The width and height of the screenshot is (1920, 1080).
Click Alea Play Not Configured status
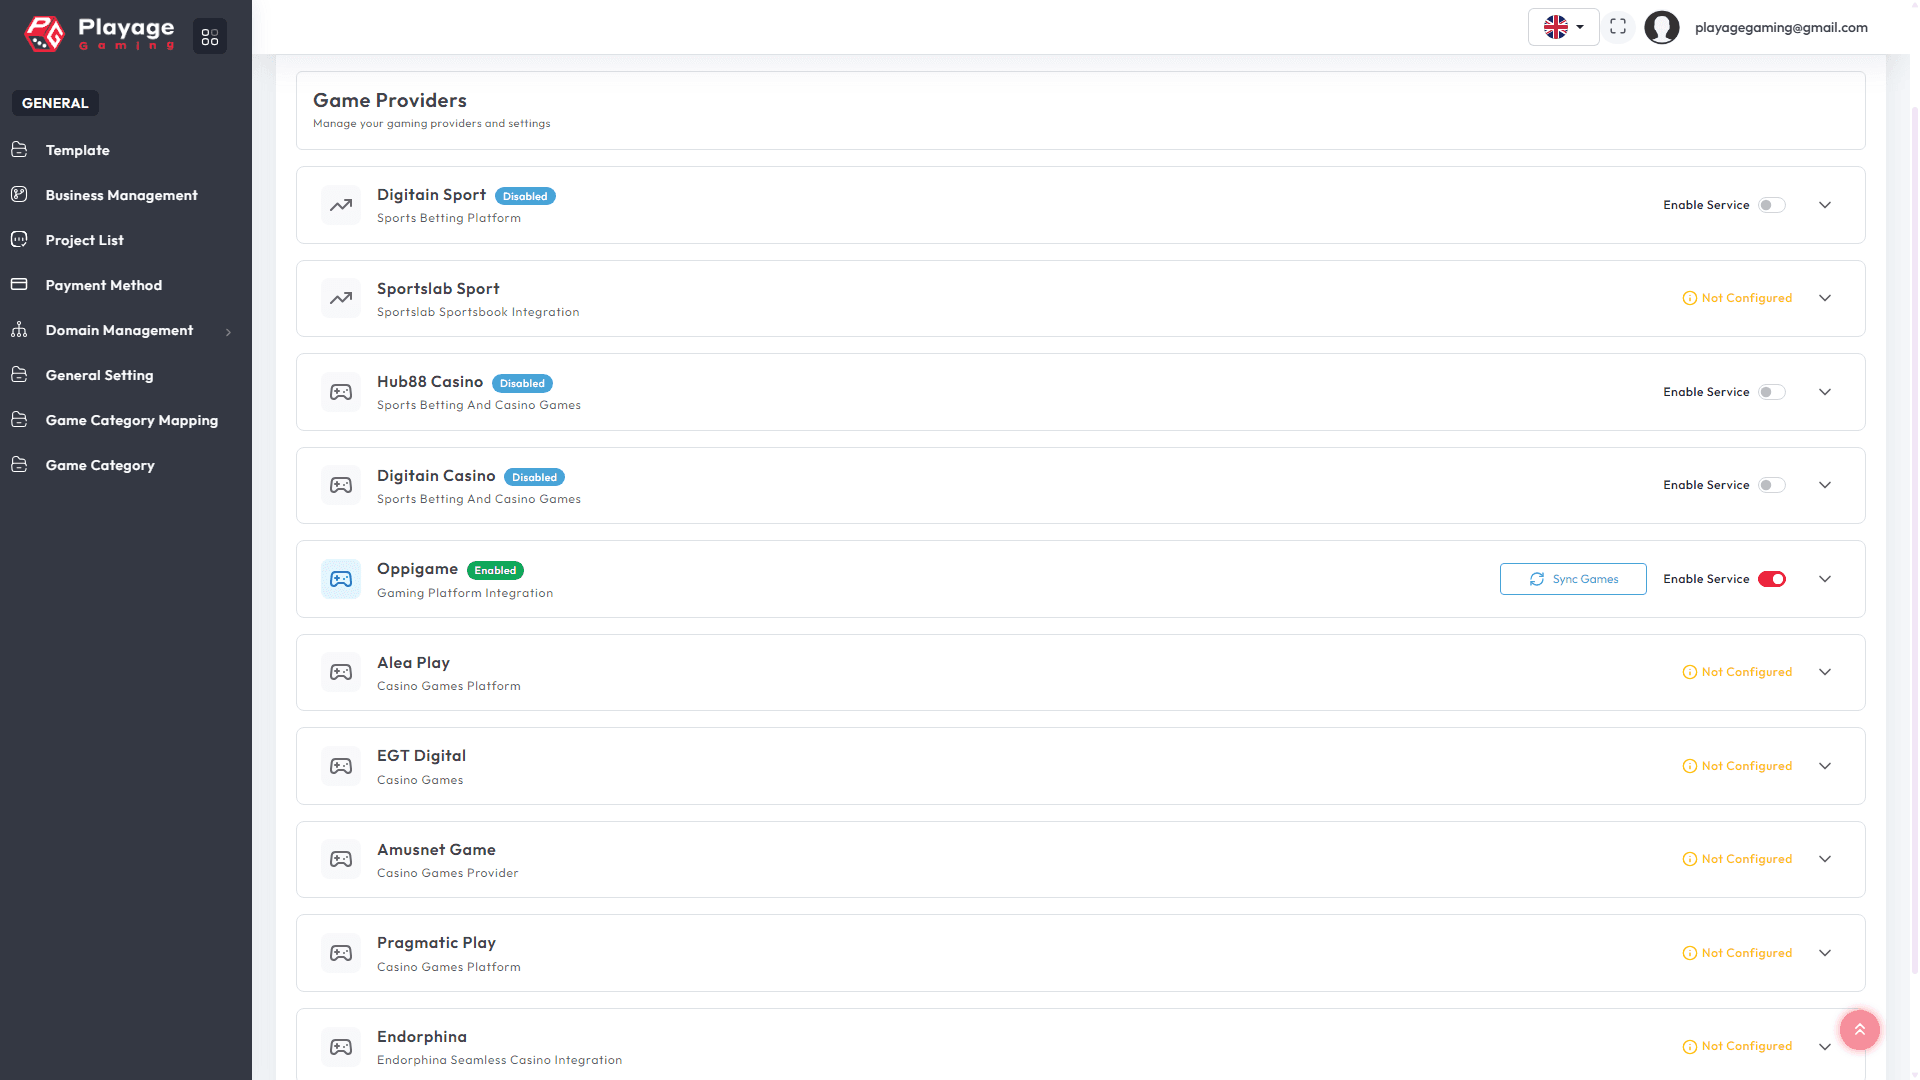[x=1738, y=672]
